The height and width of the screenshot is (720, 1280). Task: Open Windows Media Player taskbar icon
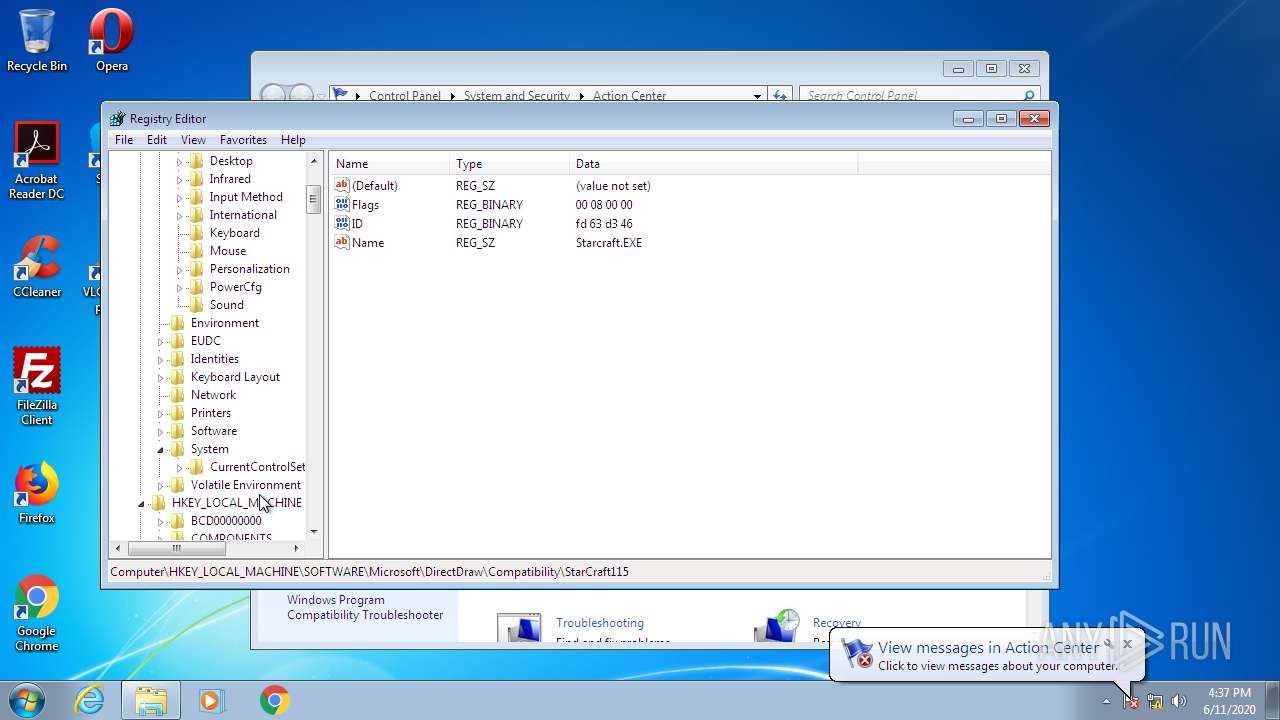pos(212,700)
